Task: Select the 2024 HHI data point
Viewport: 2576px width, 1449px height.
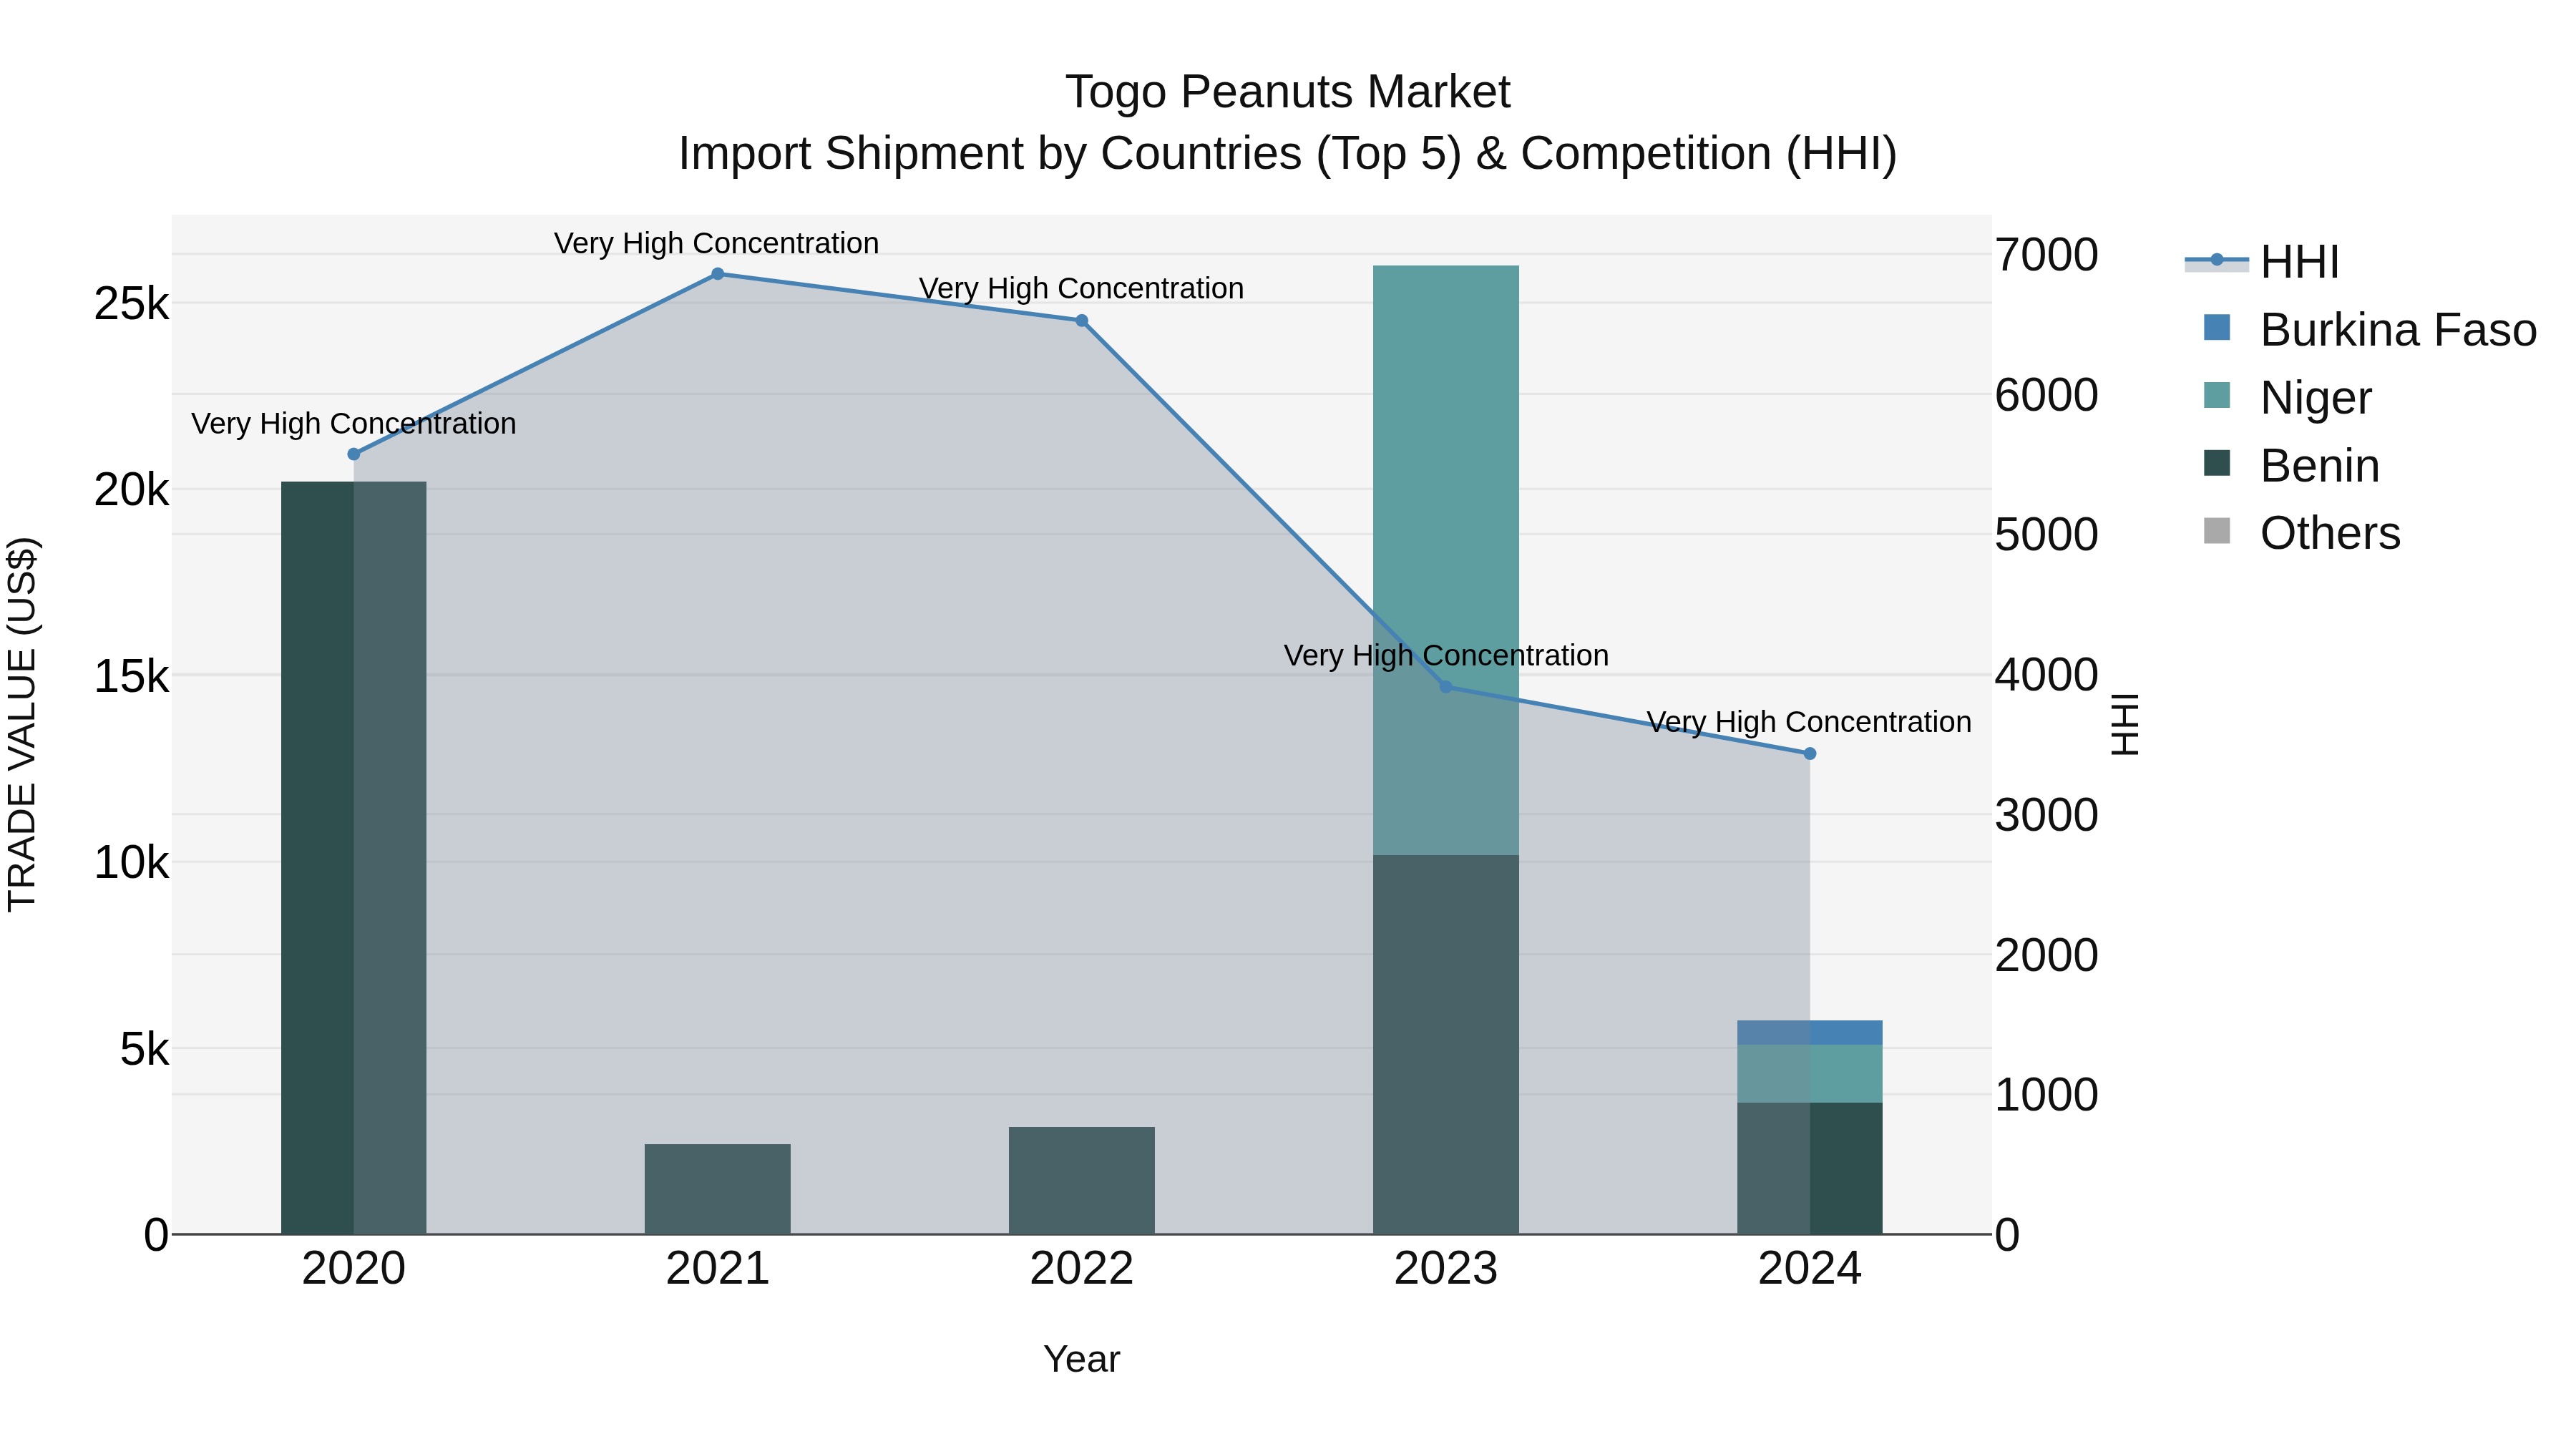Action: (1809, 754)
